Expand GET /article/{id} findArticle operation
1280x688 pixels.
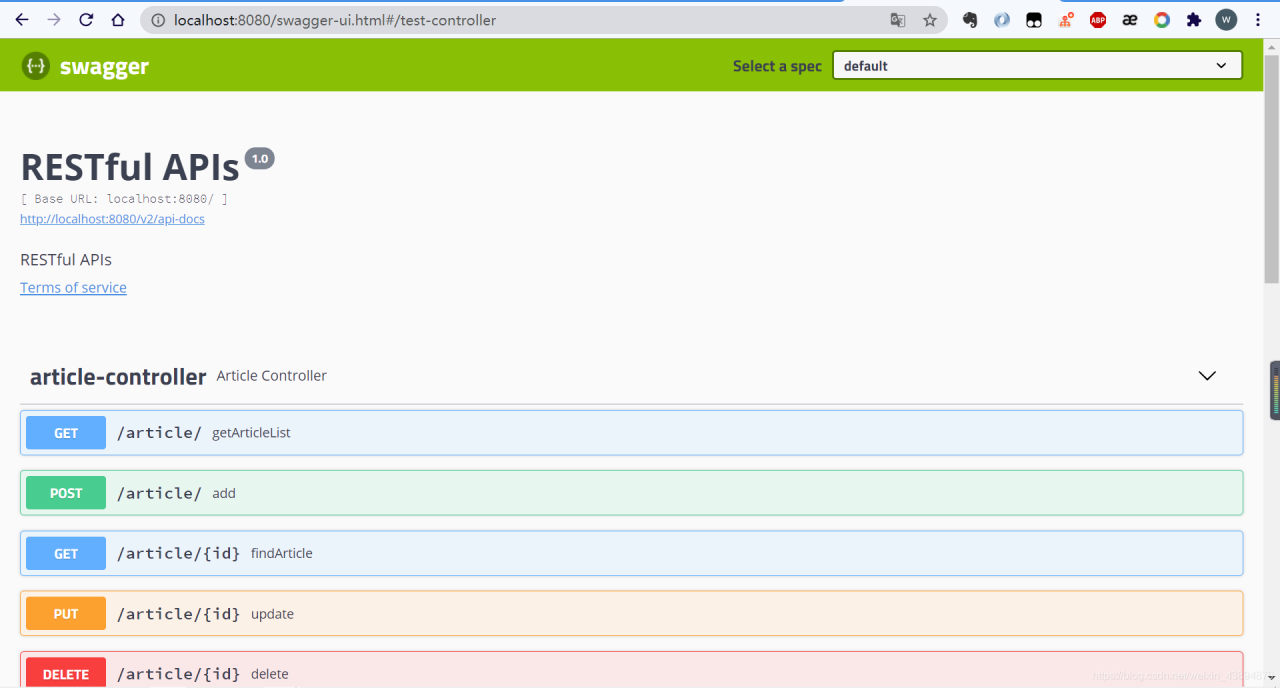coord(631,553)
